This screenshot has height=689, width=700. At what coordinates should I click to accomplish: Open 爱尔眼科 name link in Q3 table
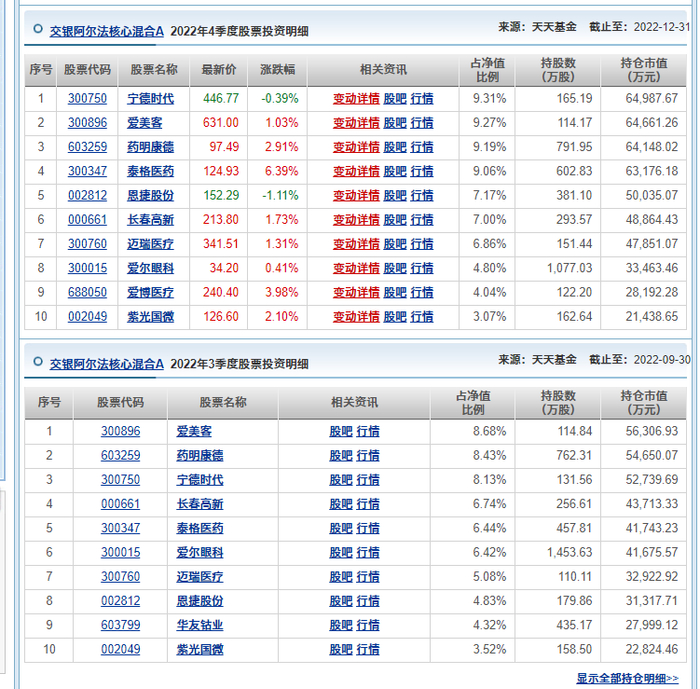(200, 552)
